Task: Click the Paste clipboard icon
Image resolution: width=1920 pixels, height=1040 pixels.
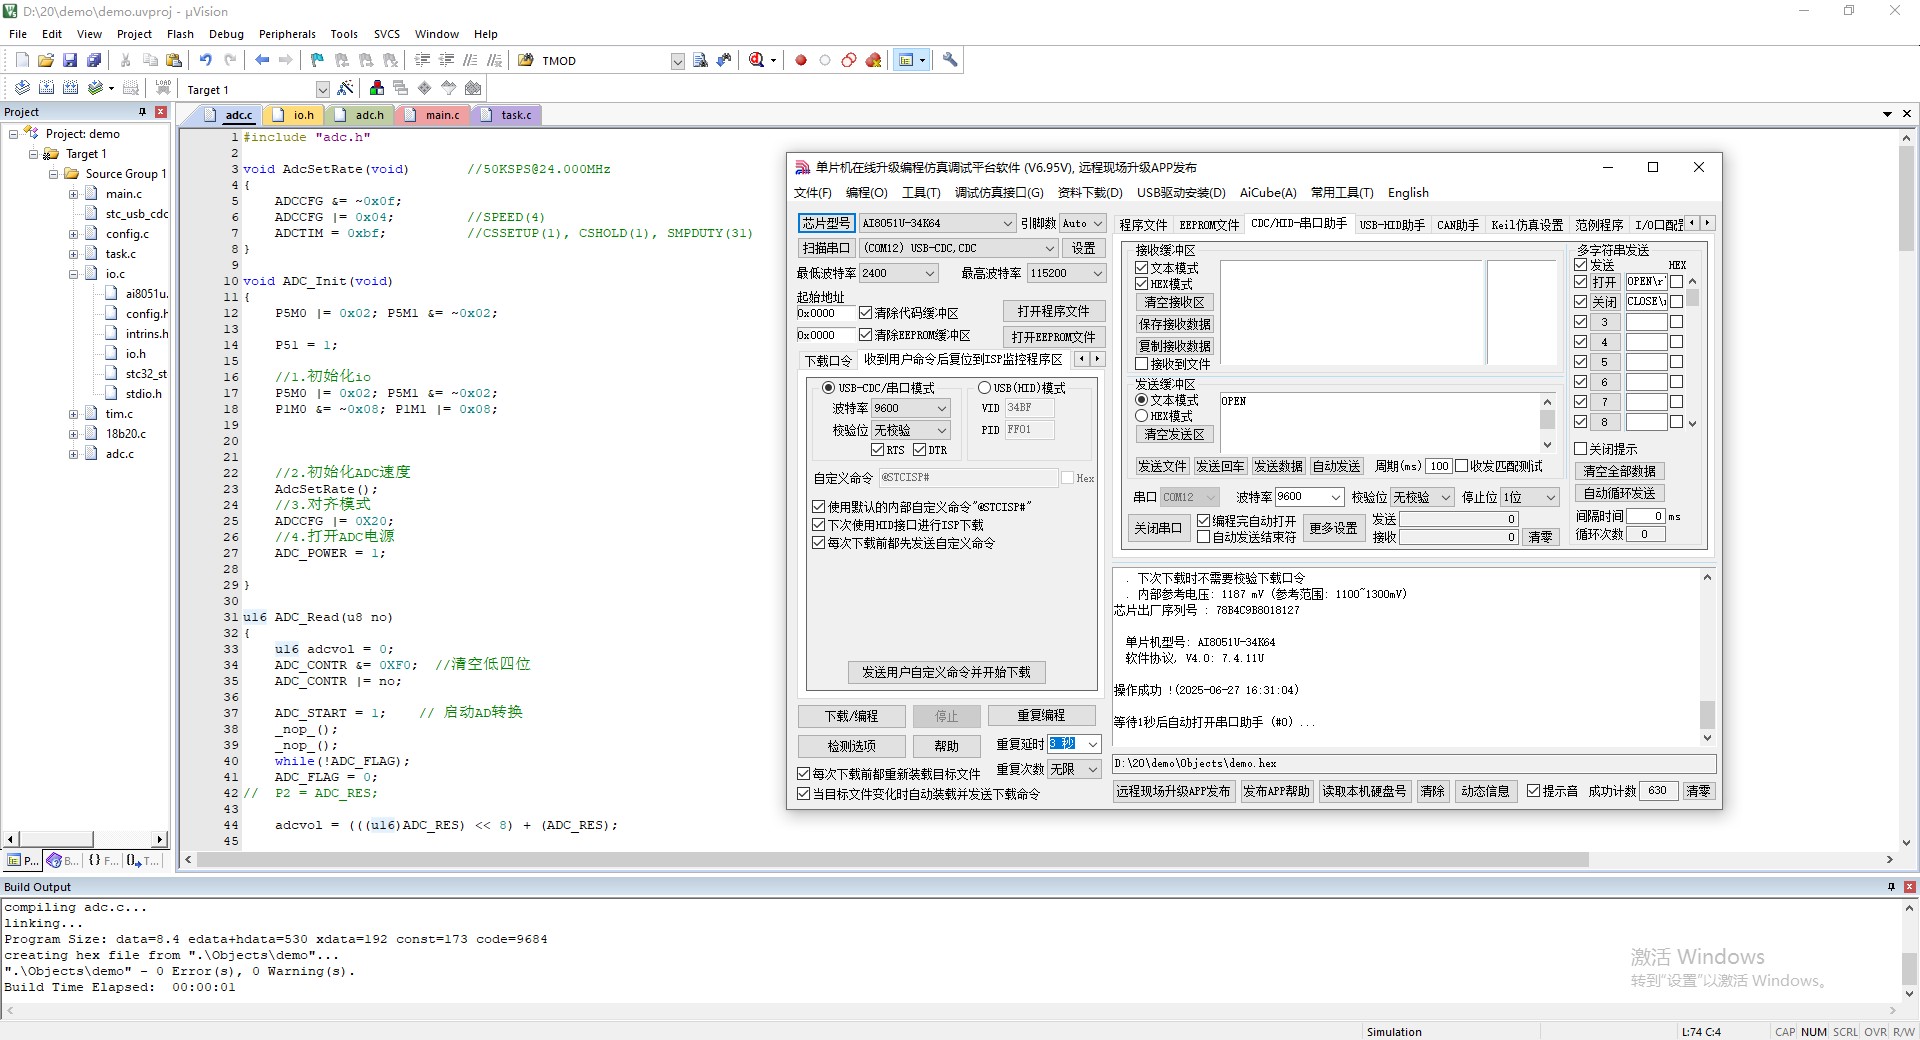Action: pyautogui.click(x=174, y=60)
